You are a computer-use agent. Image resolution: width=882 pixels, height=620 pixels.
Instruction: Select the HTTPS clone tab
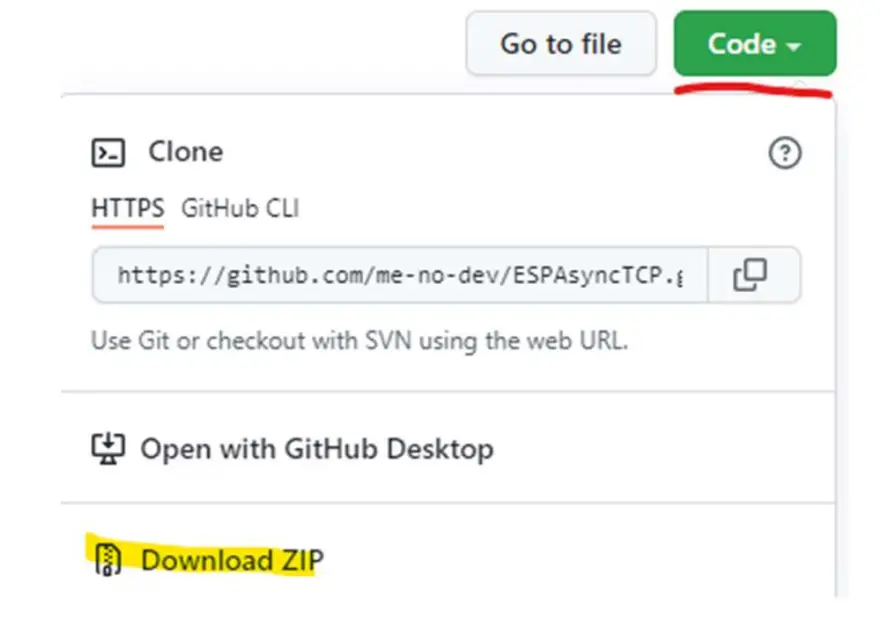coord(127,209)
